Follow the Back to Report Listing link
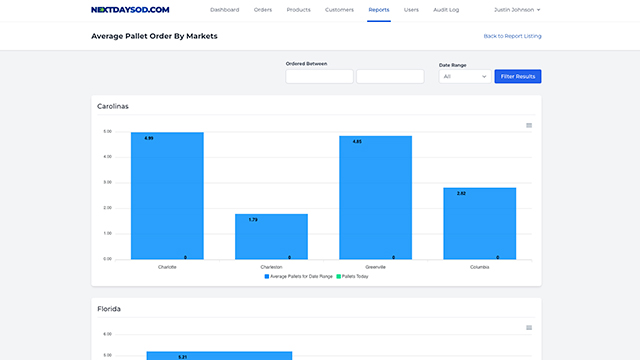The height and width of the screenshot is (360, 640). pyautogui.click(x=512, y=36)
